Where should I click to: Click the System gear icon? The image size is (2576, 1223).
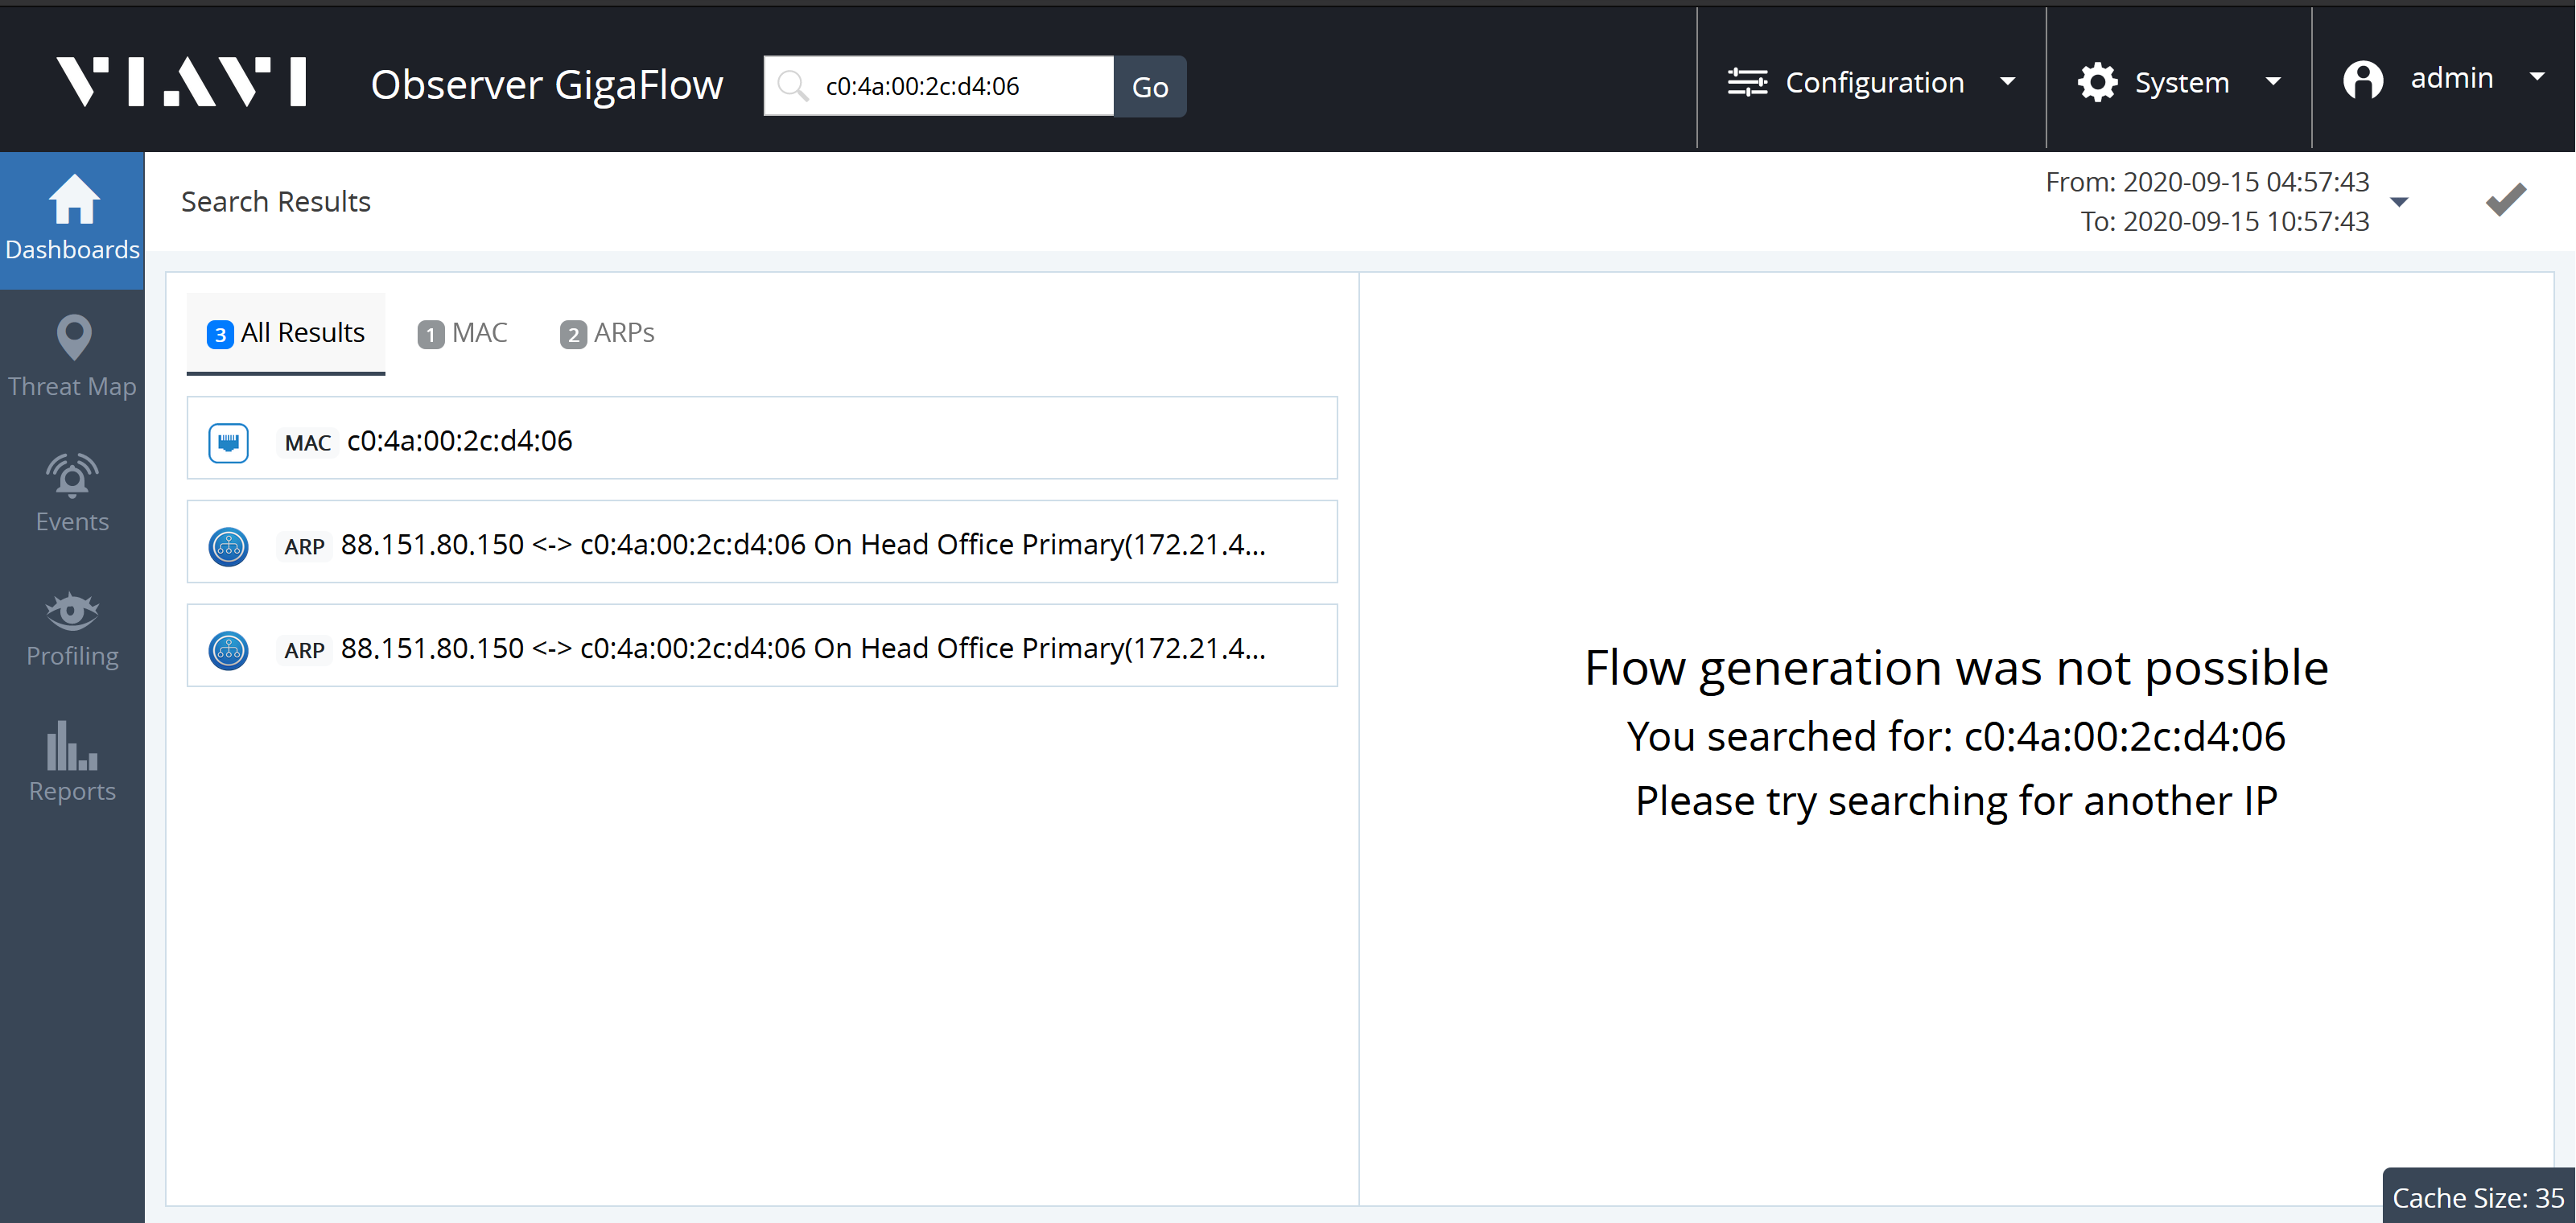2097,82
